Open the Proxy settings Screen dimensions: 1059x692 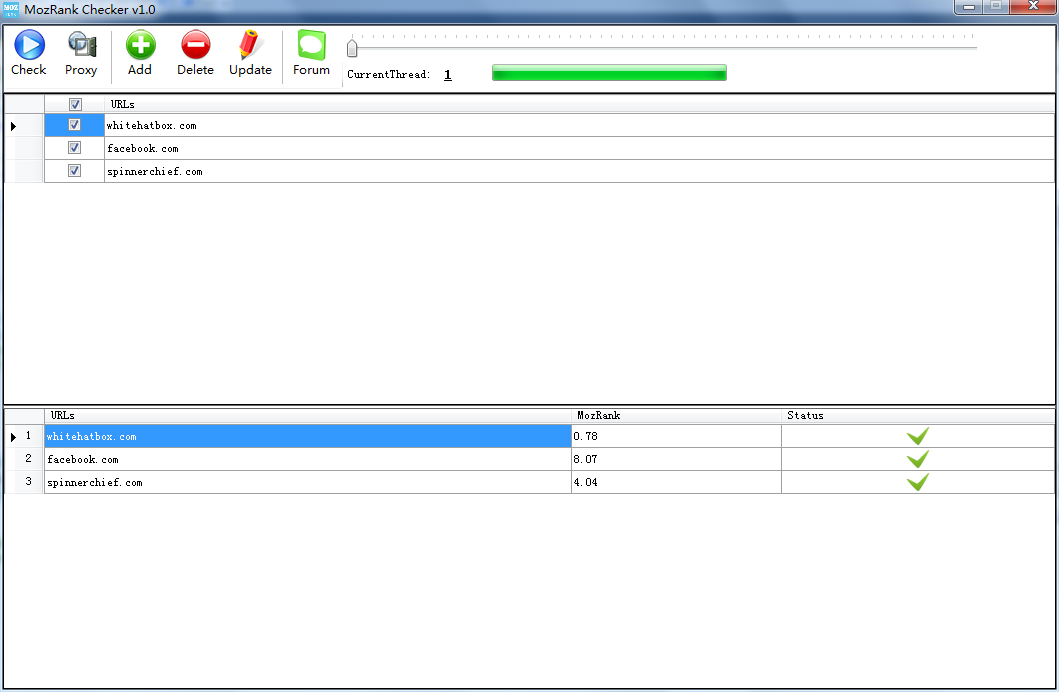tap(81, 46)
